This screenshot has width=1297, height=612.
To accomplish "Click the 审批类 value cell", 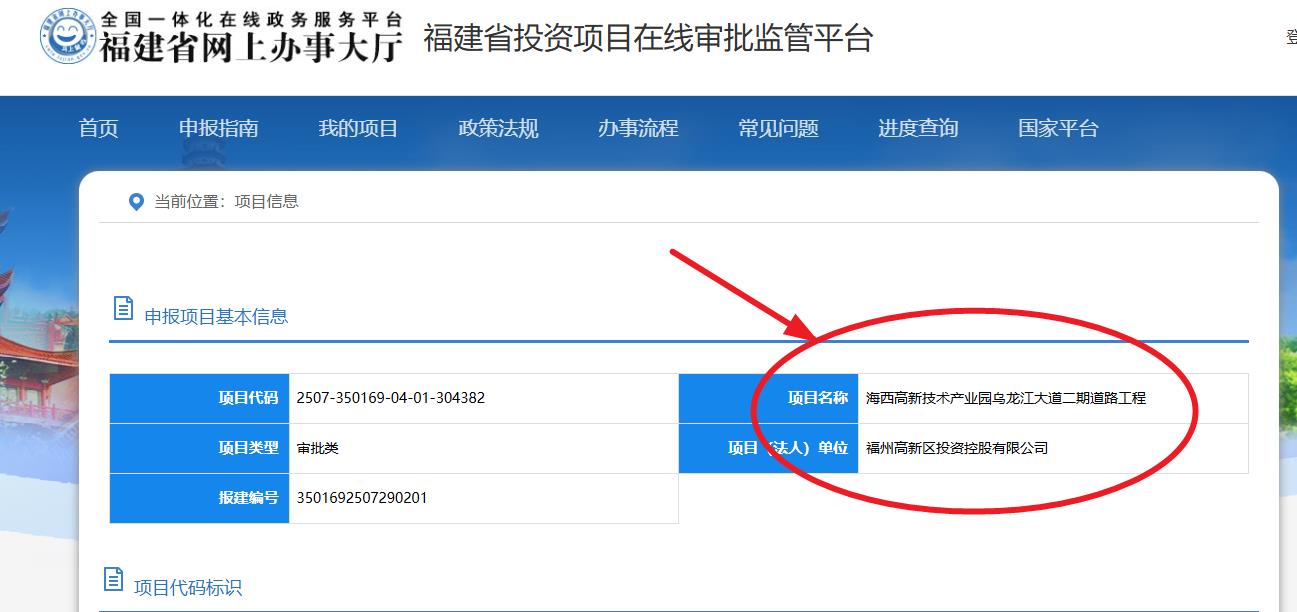I will tap(484, 448).
